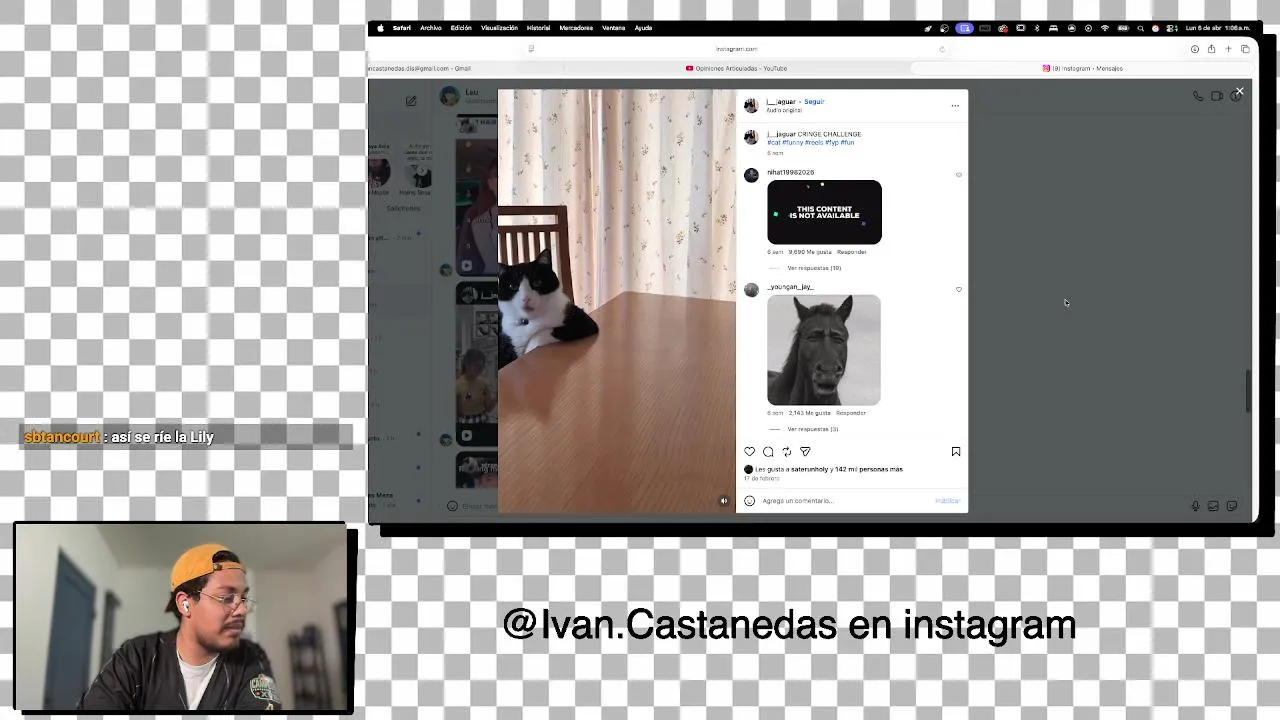Click the Spotlight search icon in menu bar
1280x720 pixels.
[1140, 28]
